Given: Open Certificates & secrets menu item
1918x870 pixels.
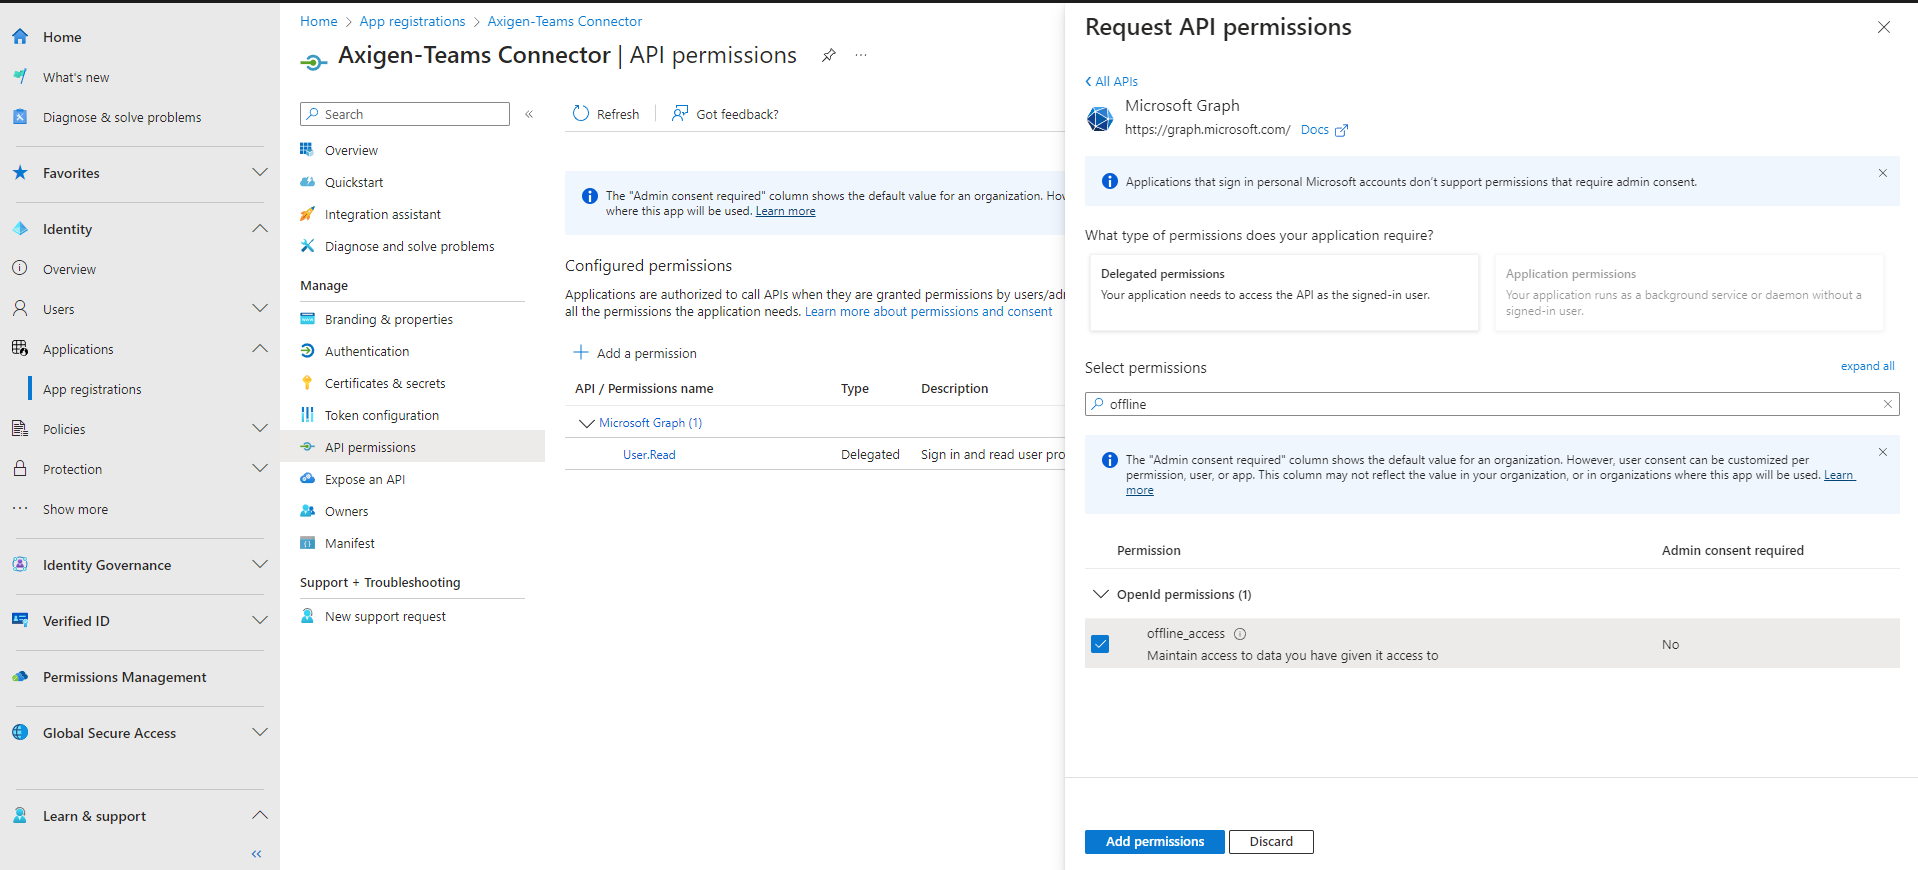Looking at the screenshot, I should (x=385, y=383).
